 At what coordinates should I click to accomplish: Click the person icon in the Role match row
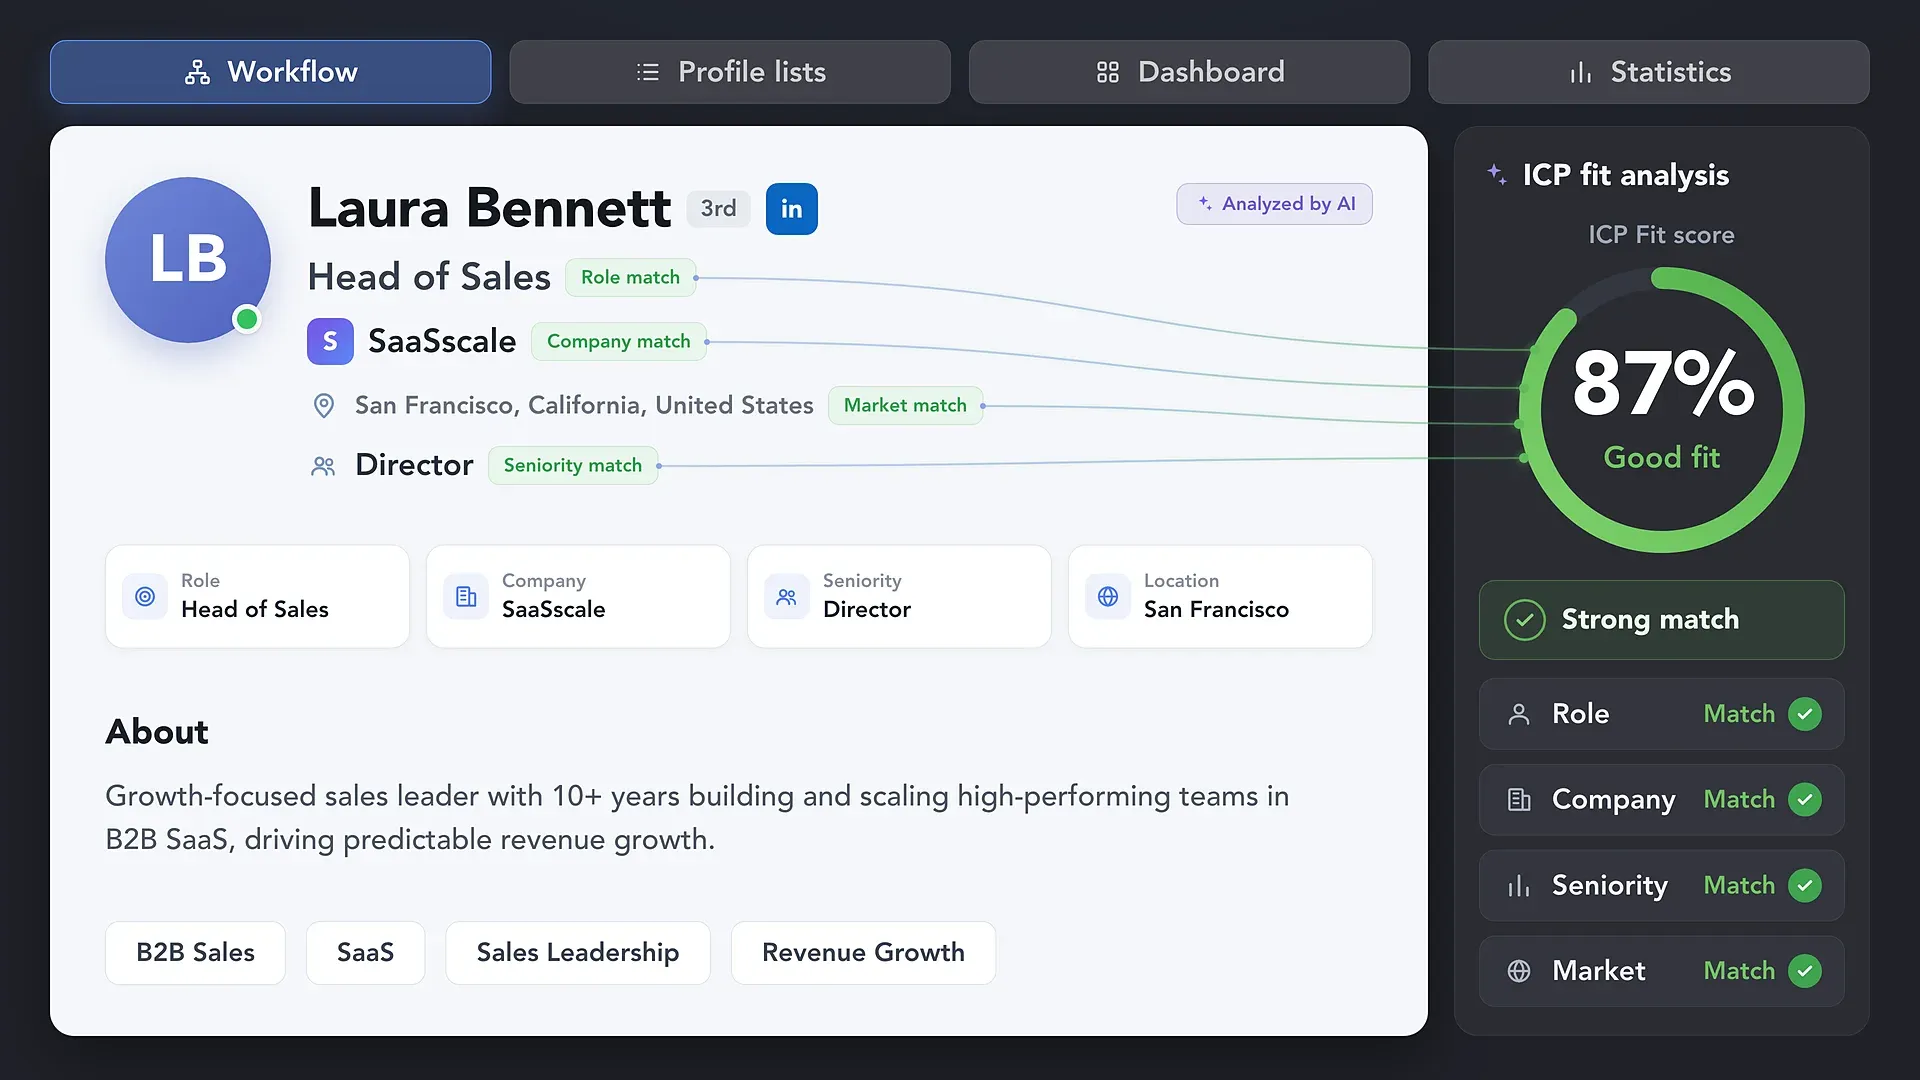point(1519,714)
